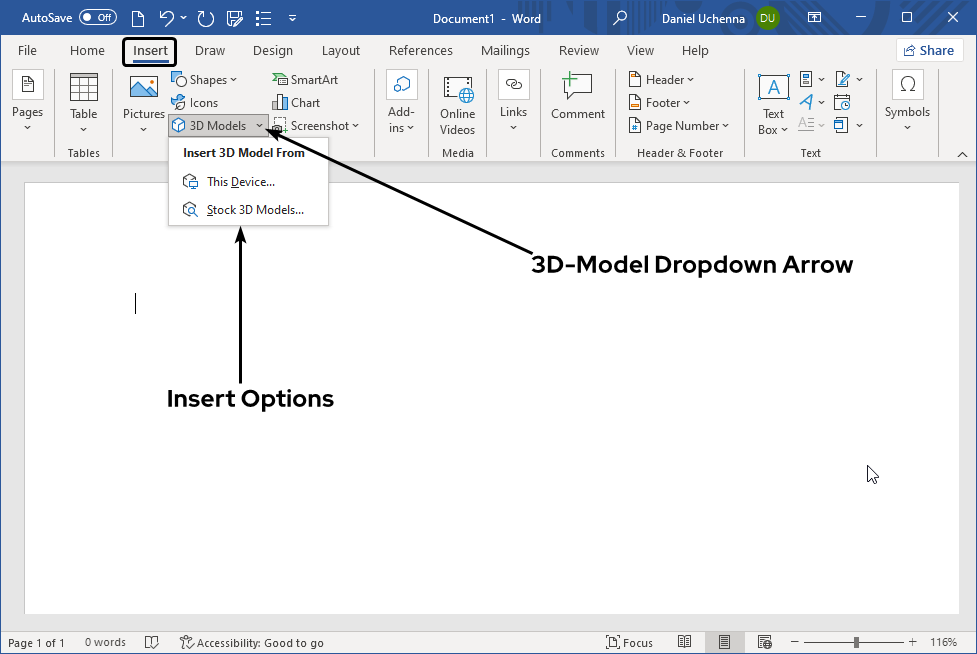Screen dimensions: 977x654
Task: Add a Comment using ribbon icon
Action: point(577,88)
